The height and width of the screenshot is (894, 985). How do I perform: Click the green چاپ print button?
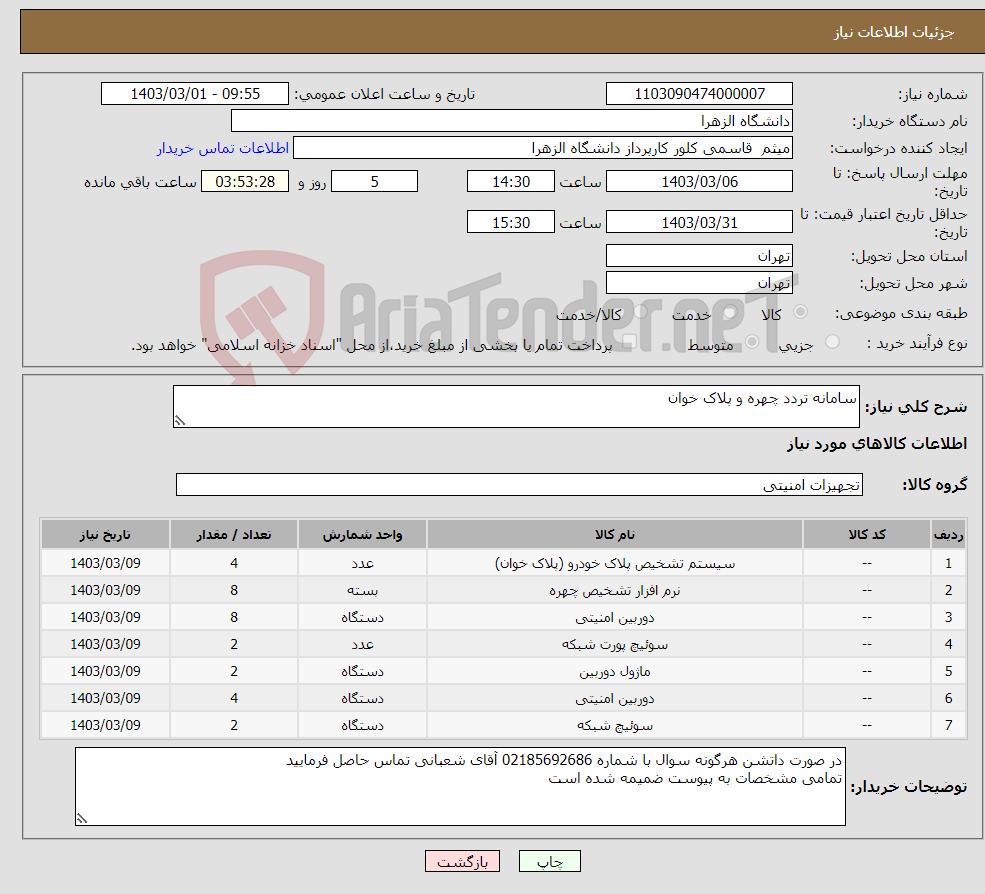(550, 861)
